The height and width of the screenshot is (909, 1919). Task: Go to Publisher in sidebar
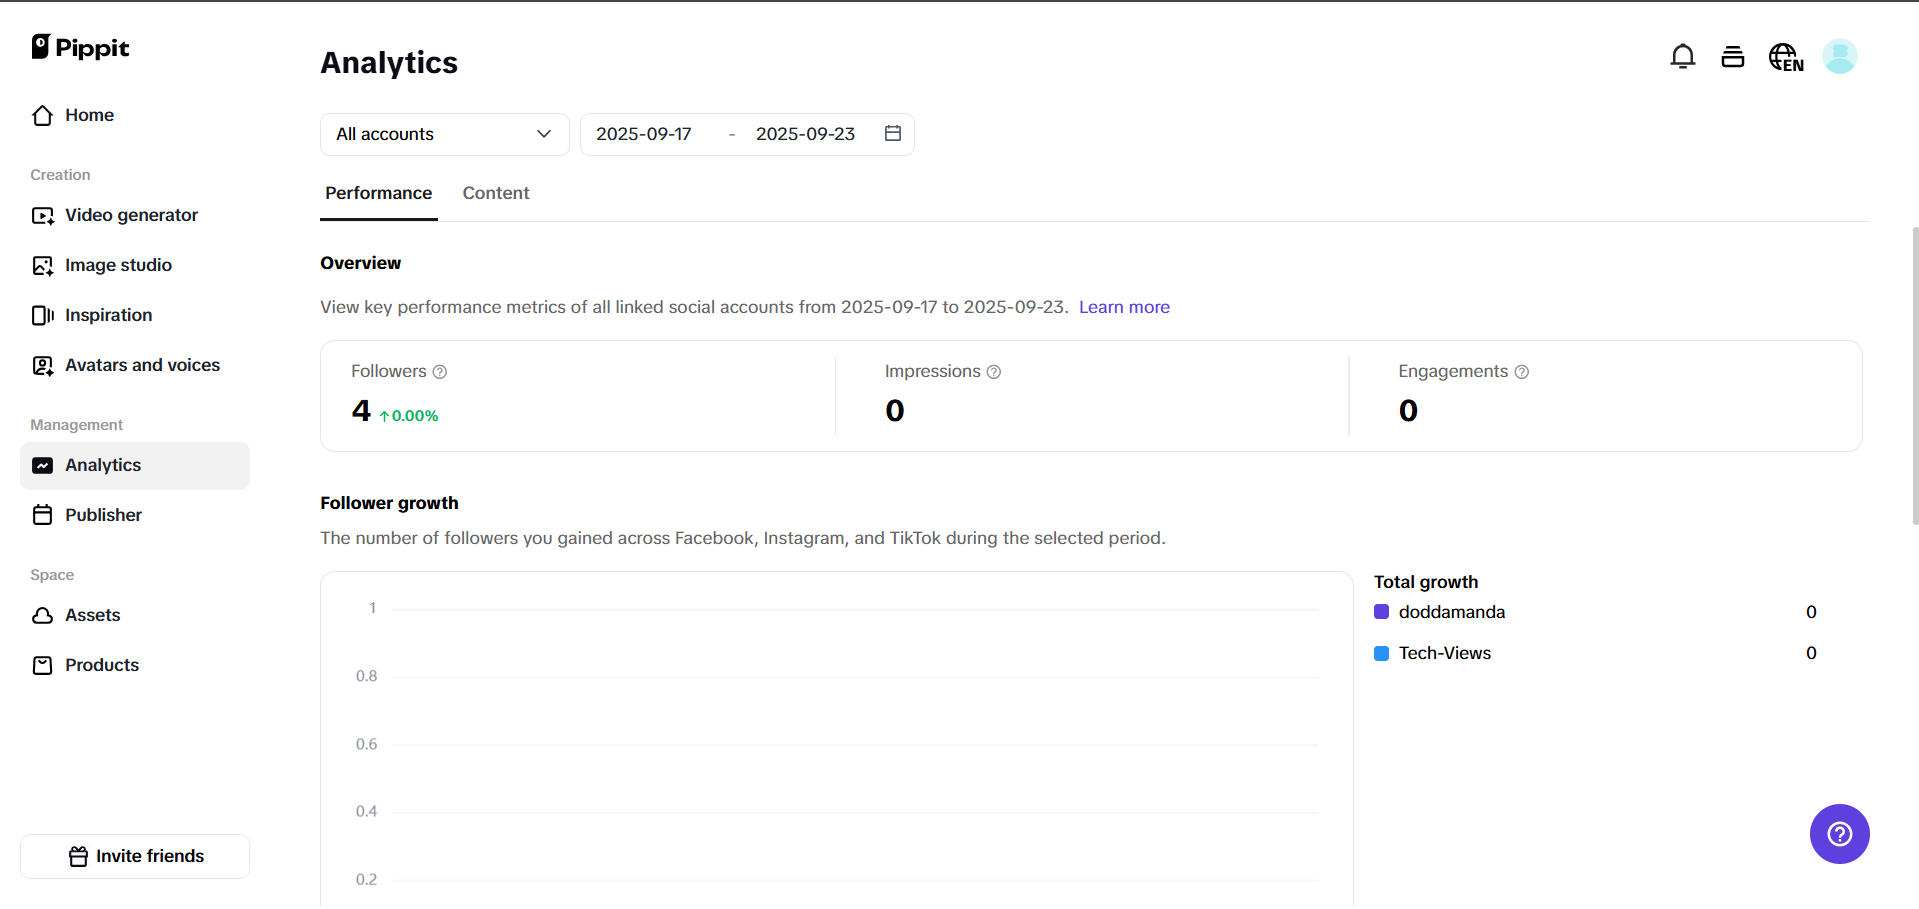[x=103, y=515]
